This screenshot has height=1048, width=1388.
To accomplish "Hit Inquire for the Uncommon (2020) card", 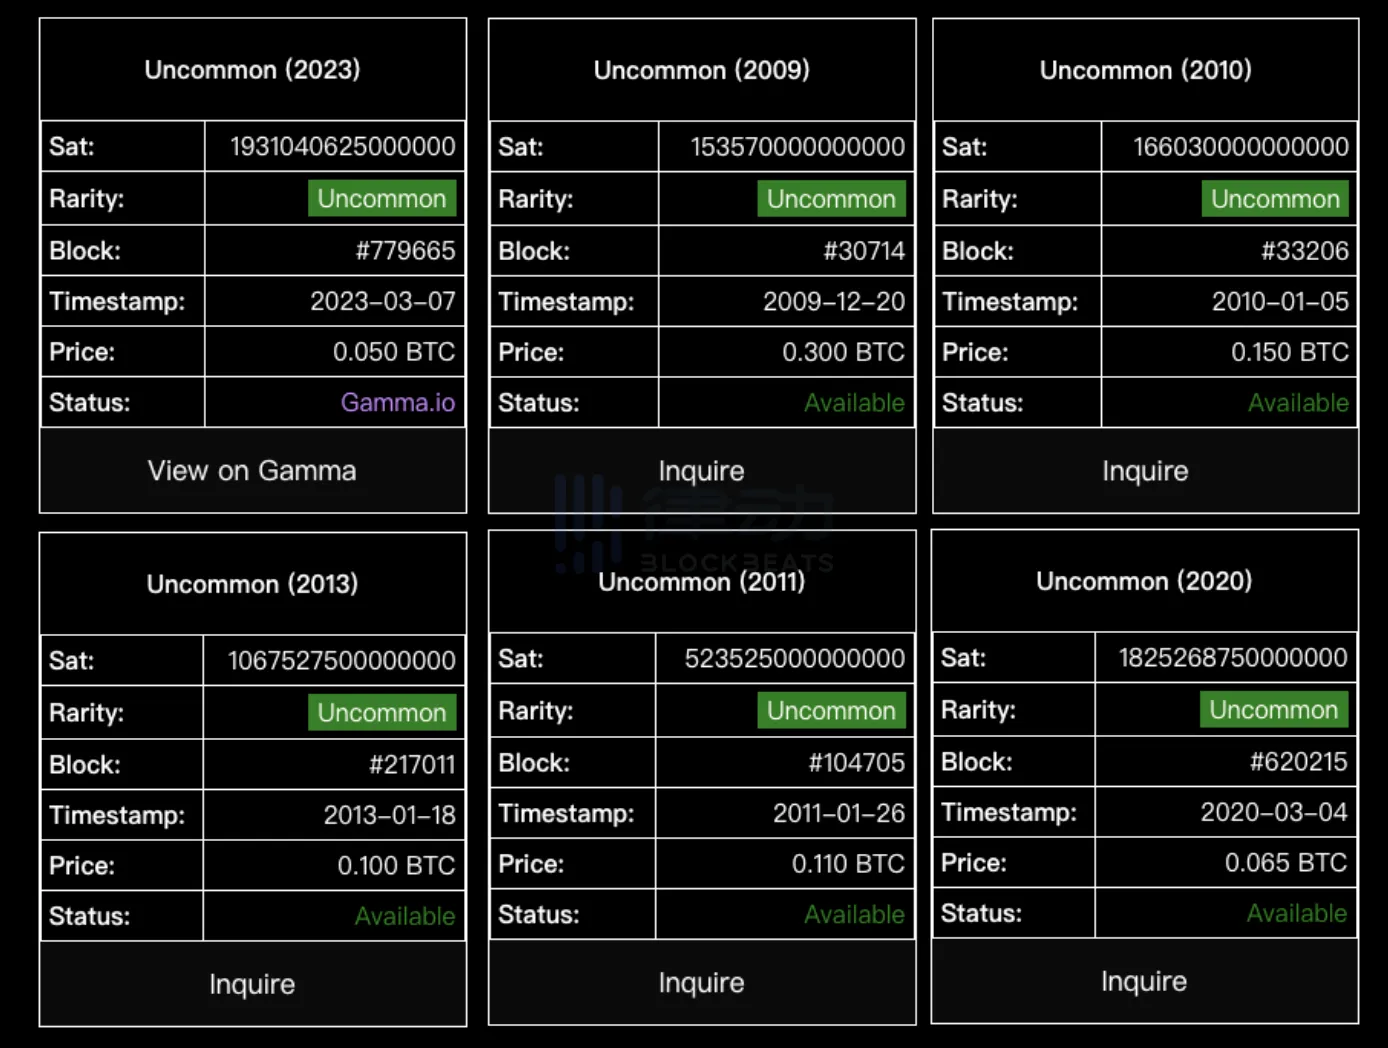I will click(x=1144, y=981).
